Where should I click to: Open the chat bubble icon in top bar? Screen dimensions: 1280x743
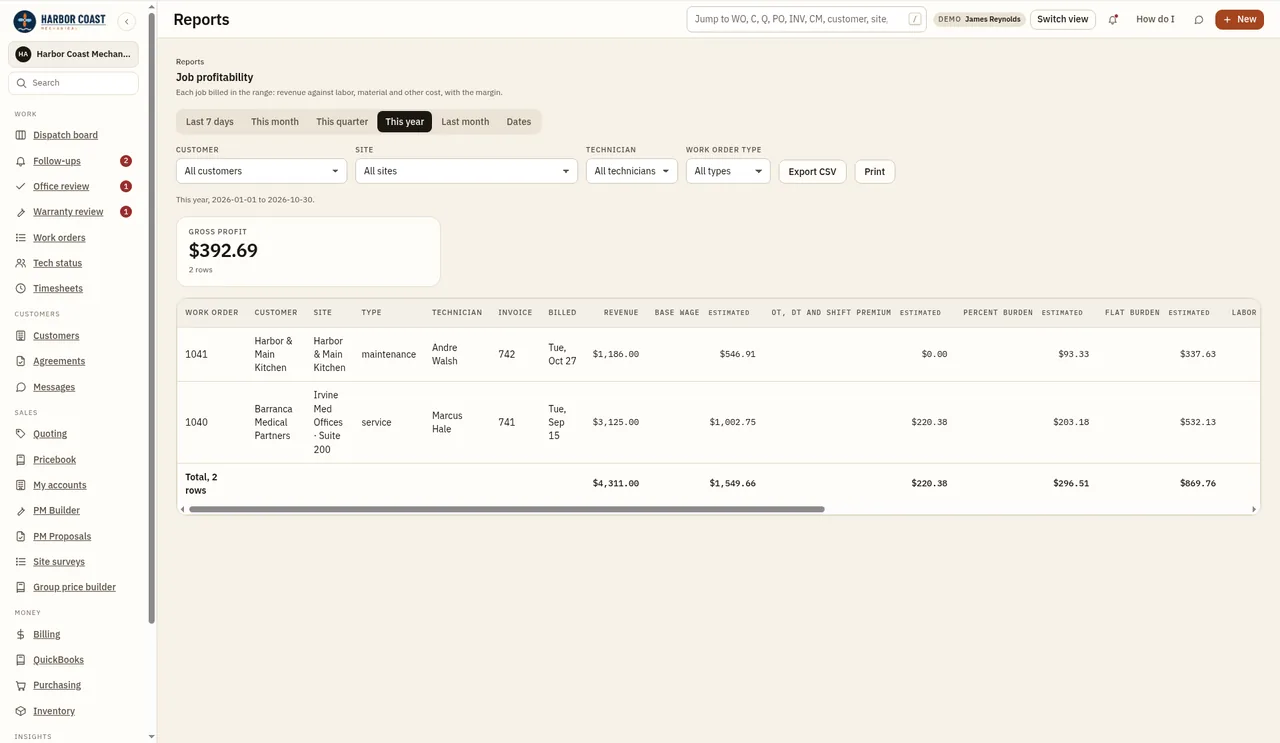click(1199, 19)
